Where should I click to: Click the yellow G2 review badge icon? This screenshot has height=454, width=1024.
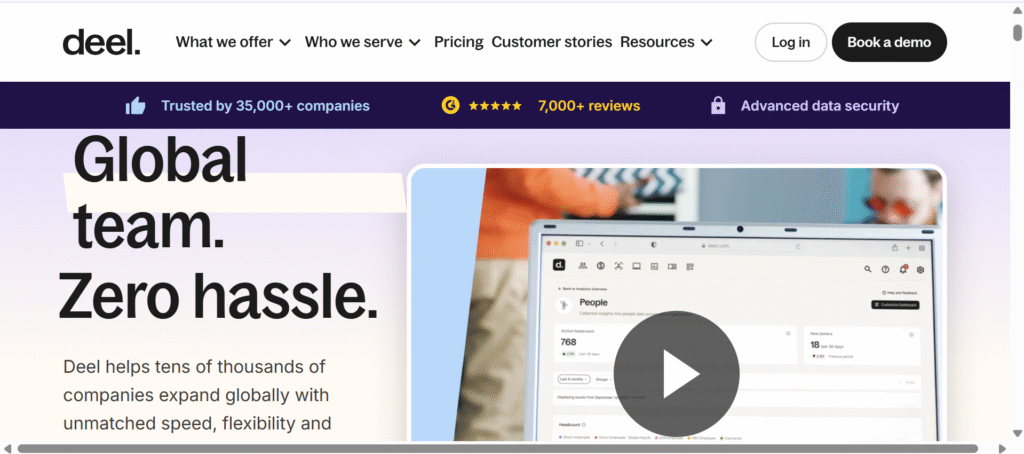[450, 105]
